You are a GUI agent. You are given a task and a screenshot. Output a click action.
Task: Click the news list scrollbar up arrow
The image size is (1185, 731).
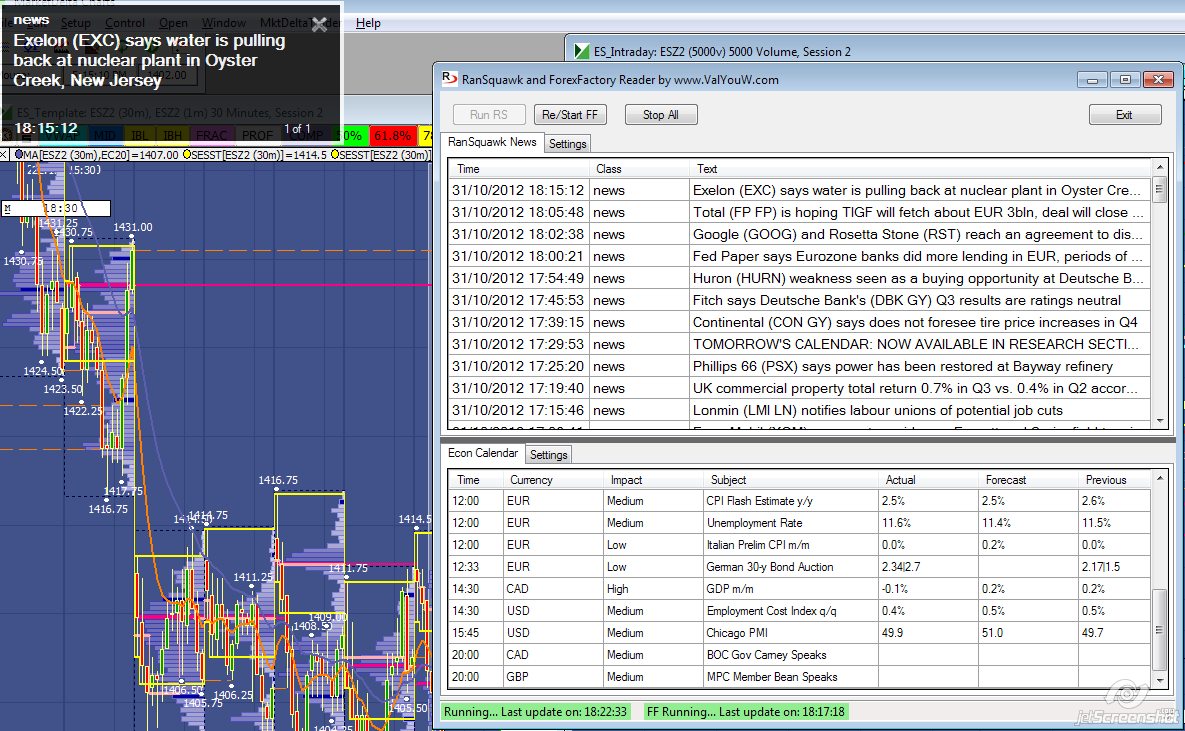coord(1159,167)
